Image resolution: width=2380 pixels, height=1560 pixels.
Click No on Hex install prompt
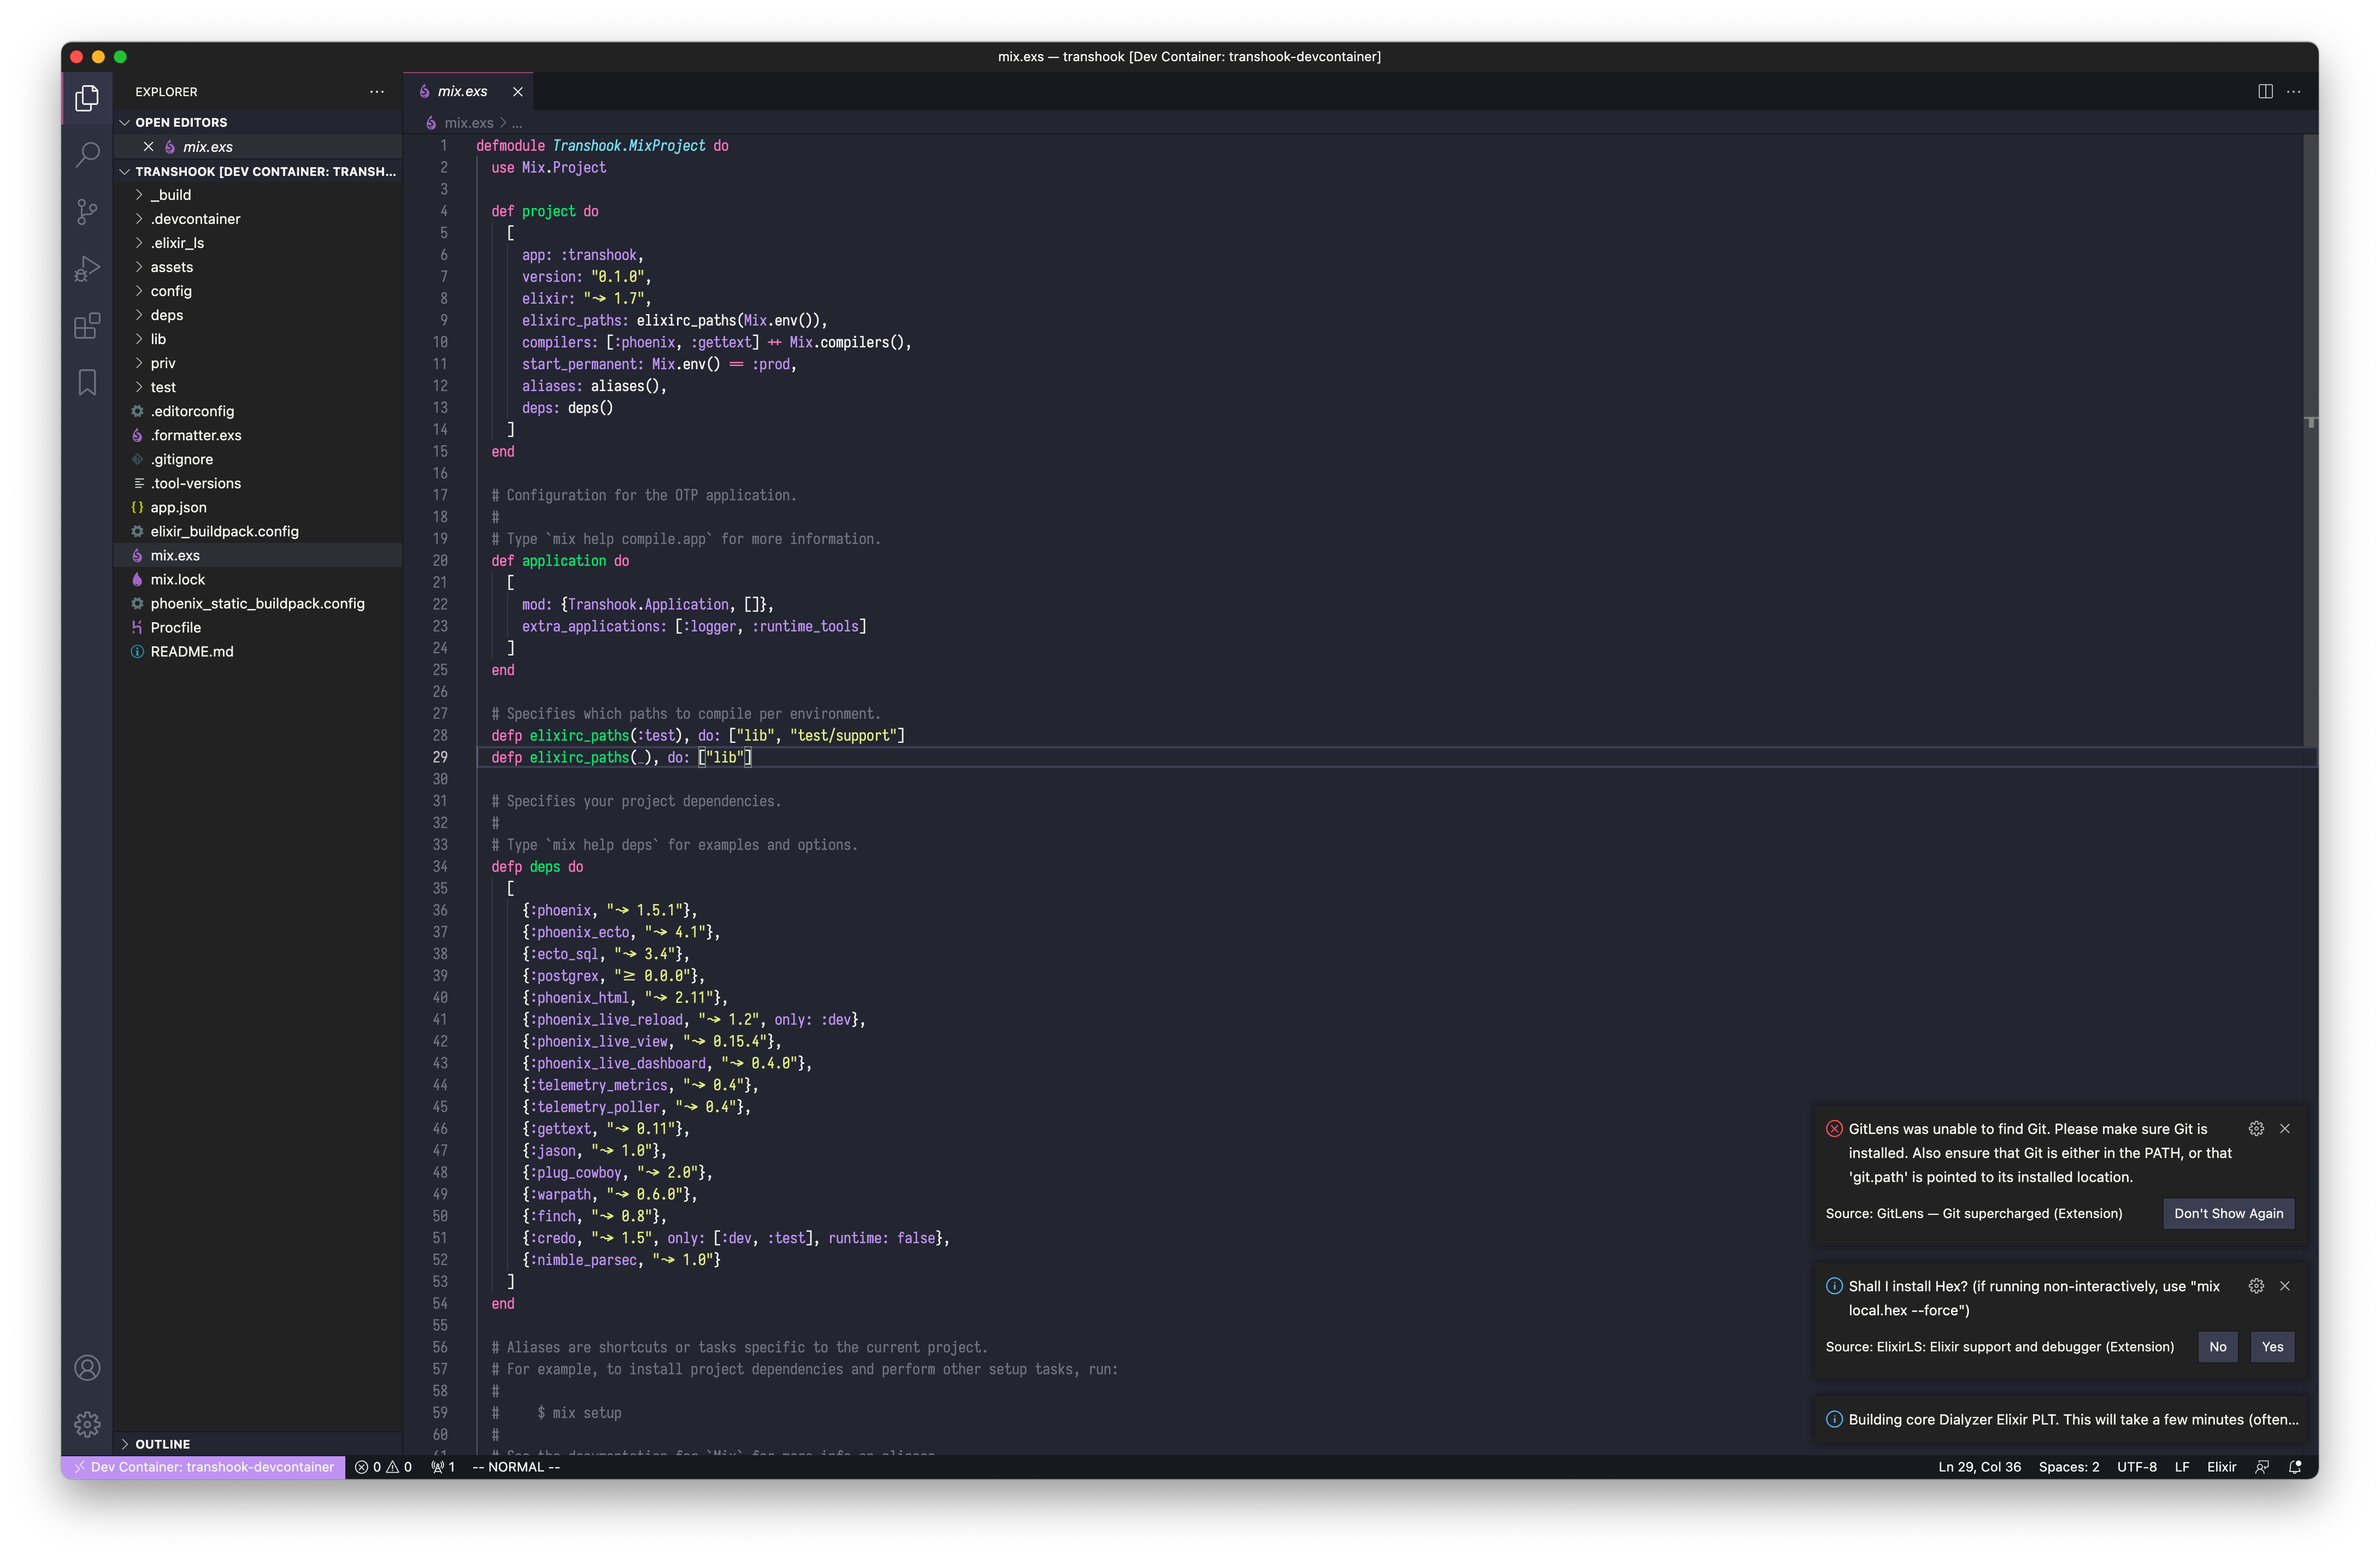(2217, 1346)
